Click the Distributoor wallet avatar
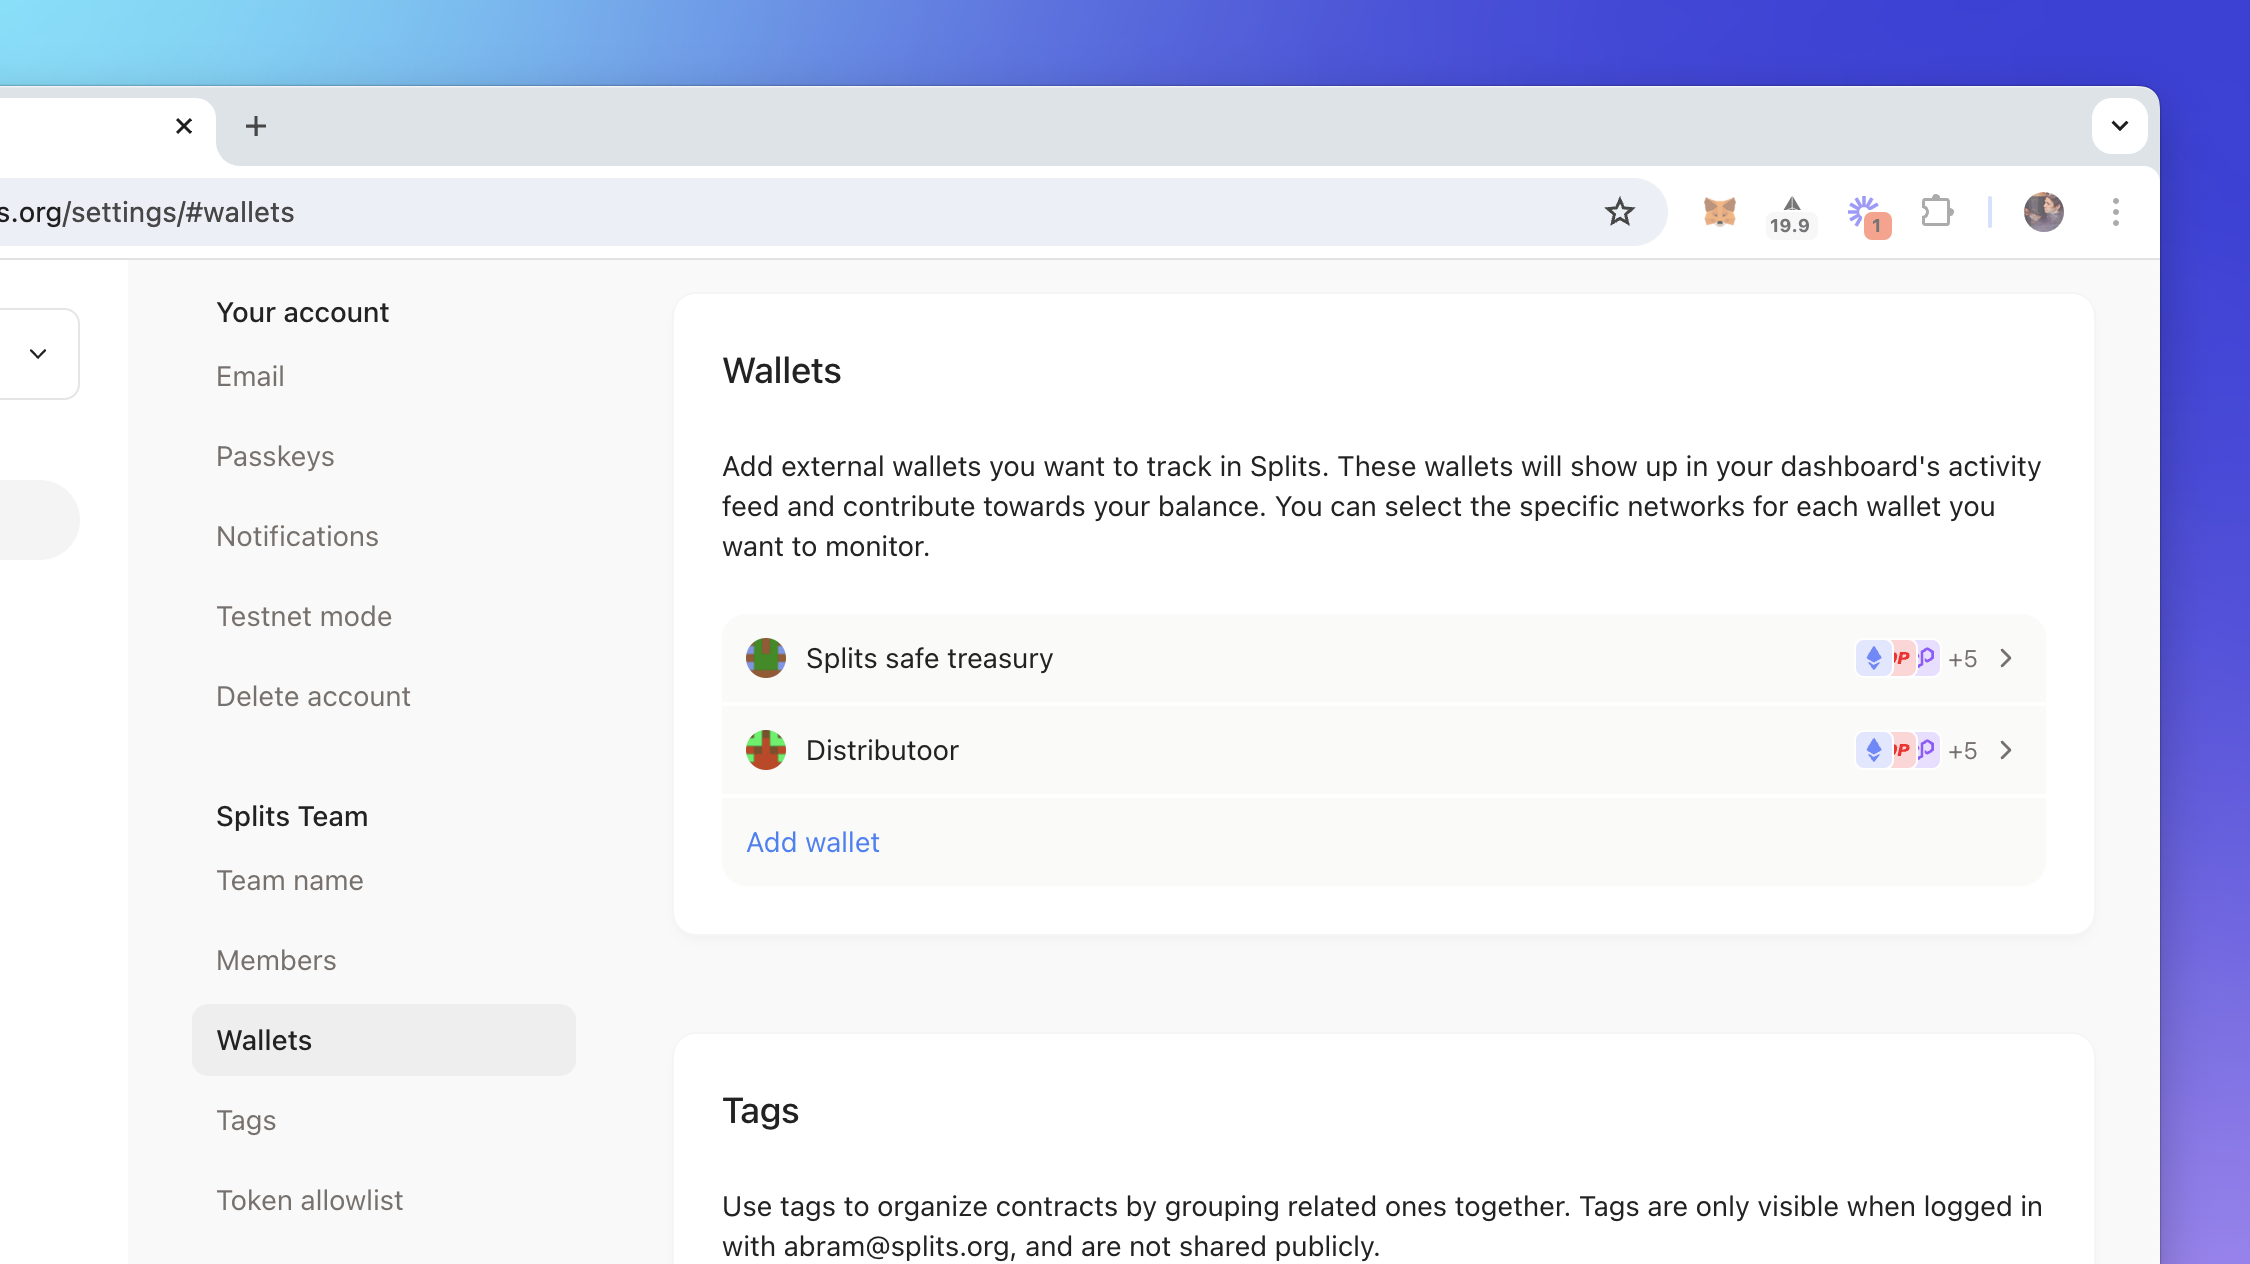 point(766,750)
